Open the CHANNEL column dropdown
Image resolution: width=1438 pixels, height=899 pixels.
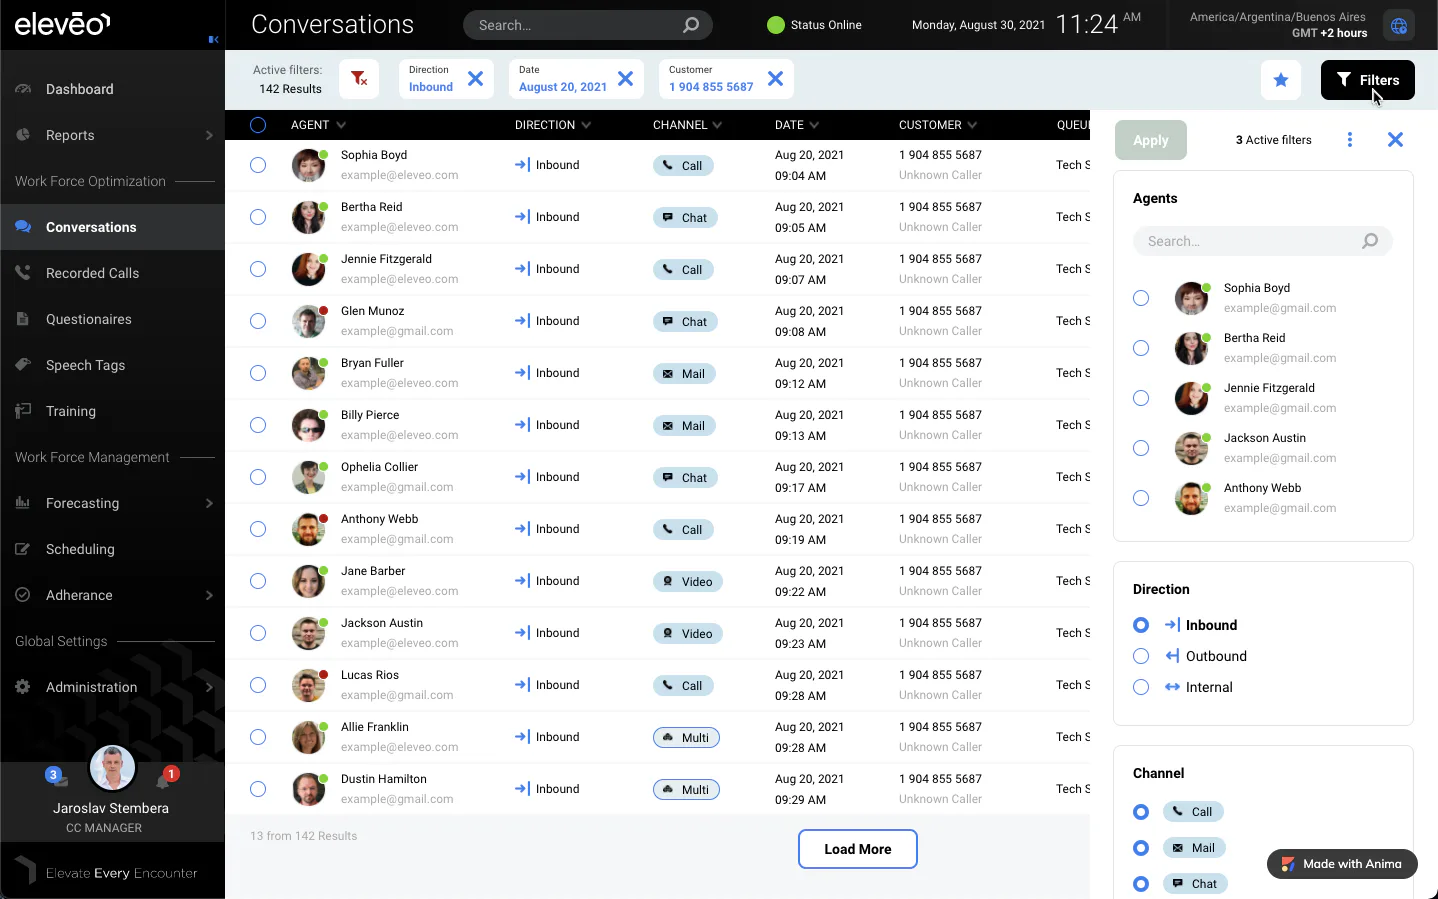(x=717, y=125)
